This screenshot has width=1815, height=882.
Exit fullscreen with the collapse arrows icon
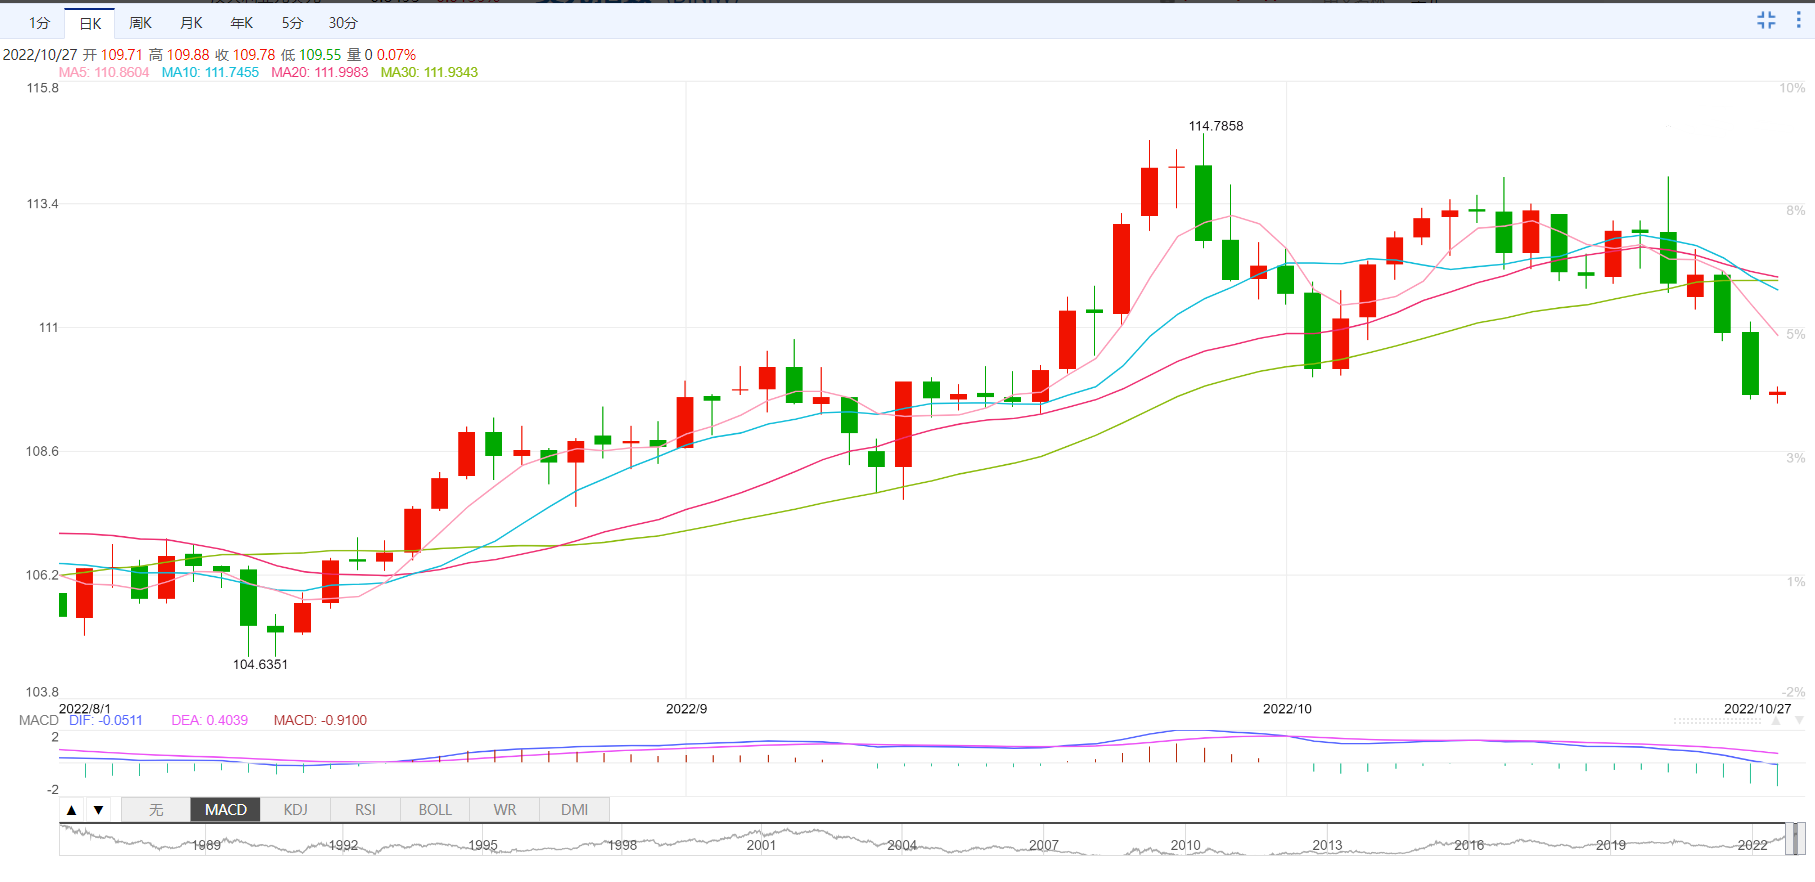click(x=1766, y=20)
